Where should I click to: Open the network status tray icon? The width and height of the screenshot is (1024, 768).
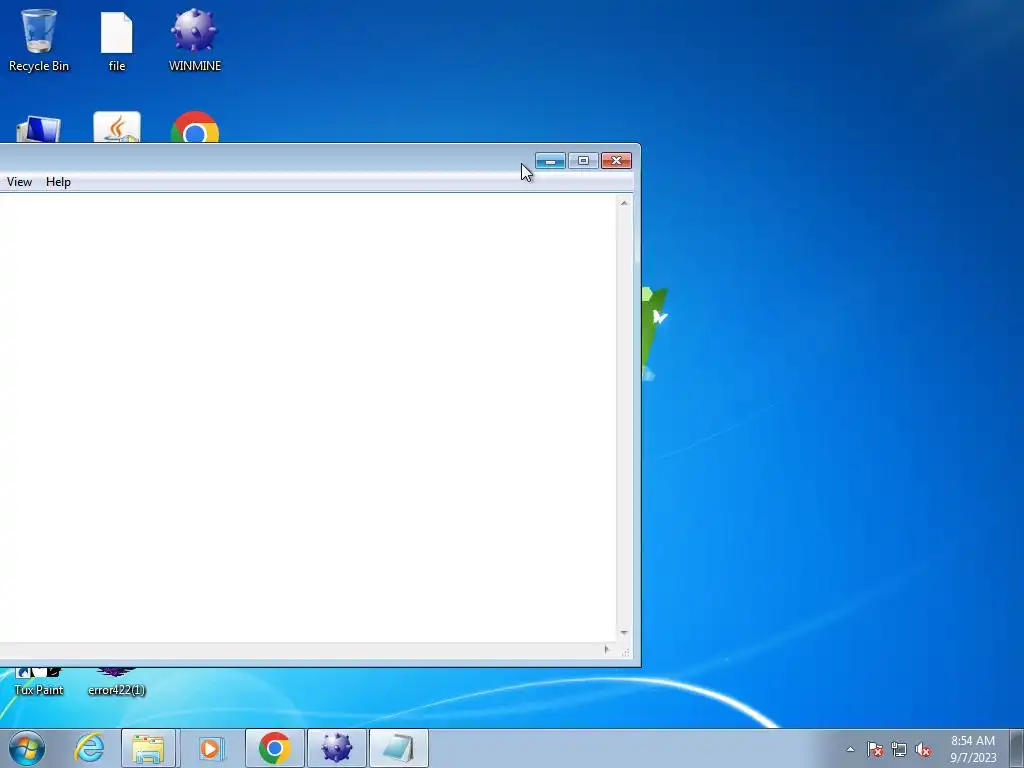(x=899, y=749)
